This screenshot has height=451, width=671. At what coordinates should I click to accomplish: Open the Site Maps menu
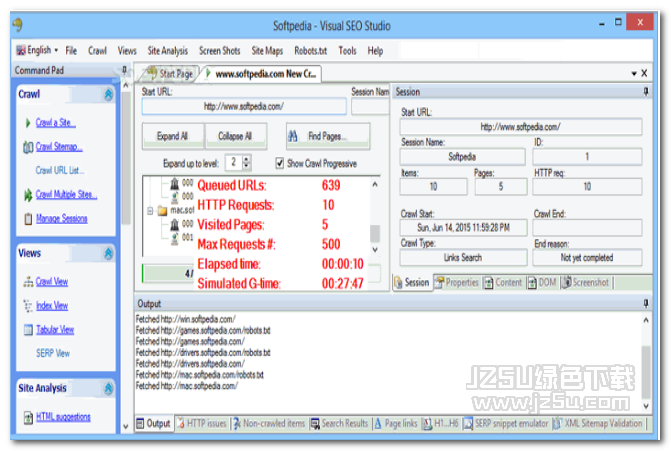coord(267,51)
